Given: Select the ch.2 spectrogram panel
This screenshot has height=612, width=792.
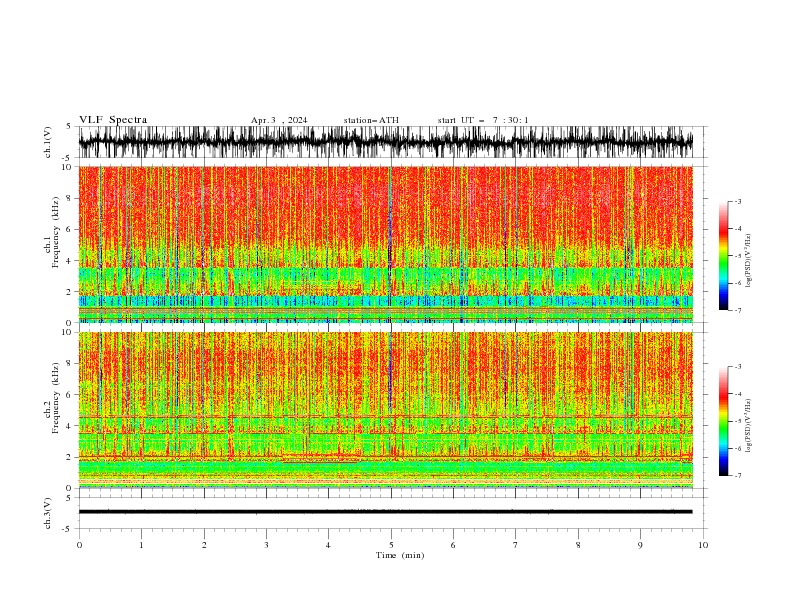Looking at the screenshot, I should coord(386,410).
